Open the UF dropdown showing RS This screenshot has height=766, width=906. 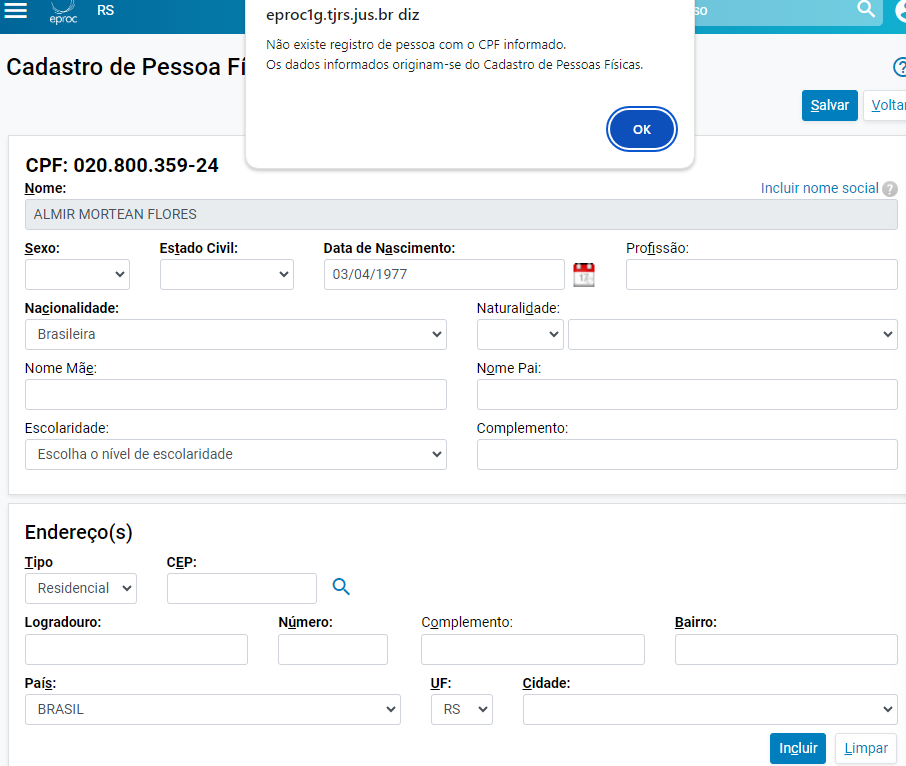pos(461,709)
